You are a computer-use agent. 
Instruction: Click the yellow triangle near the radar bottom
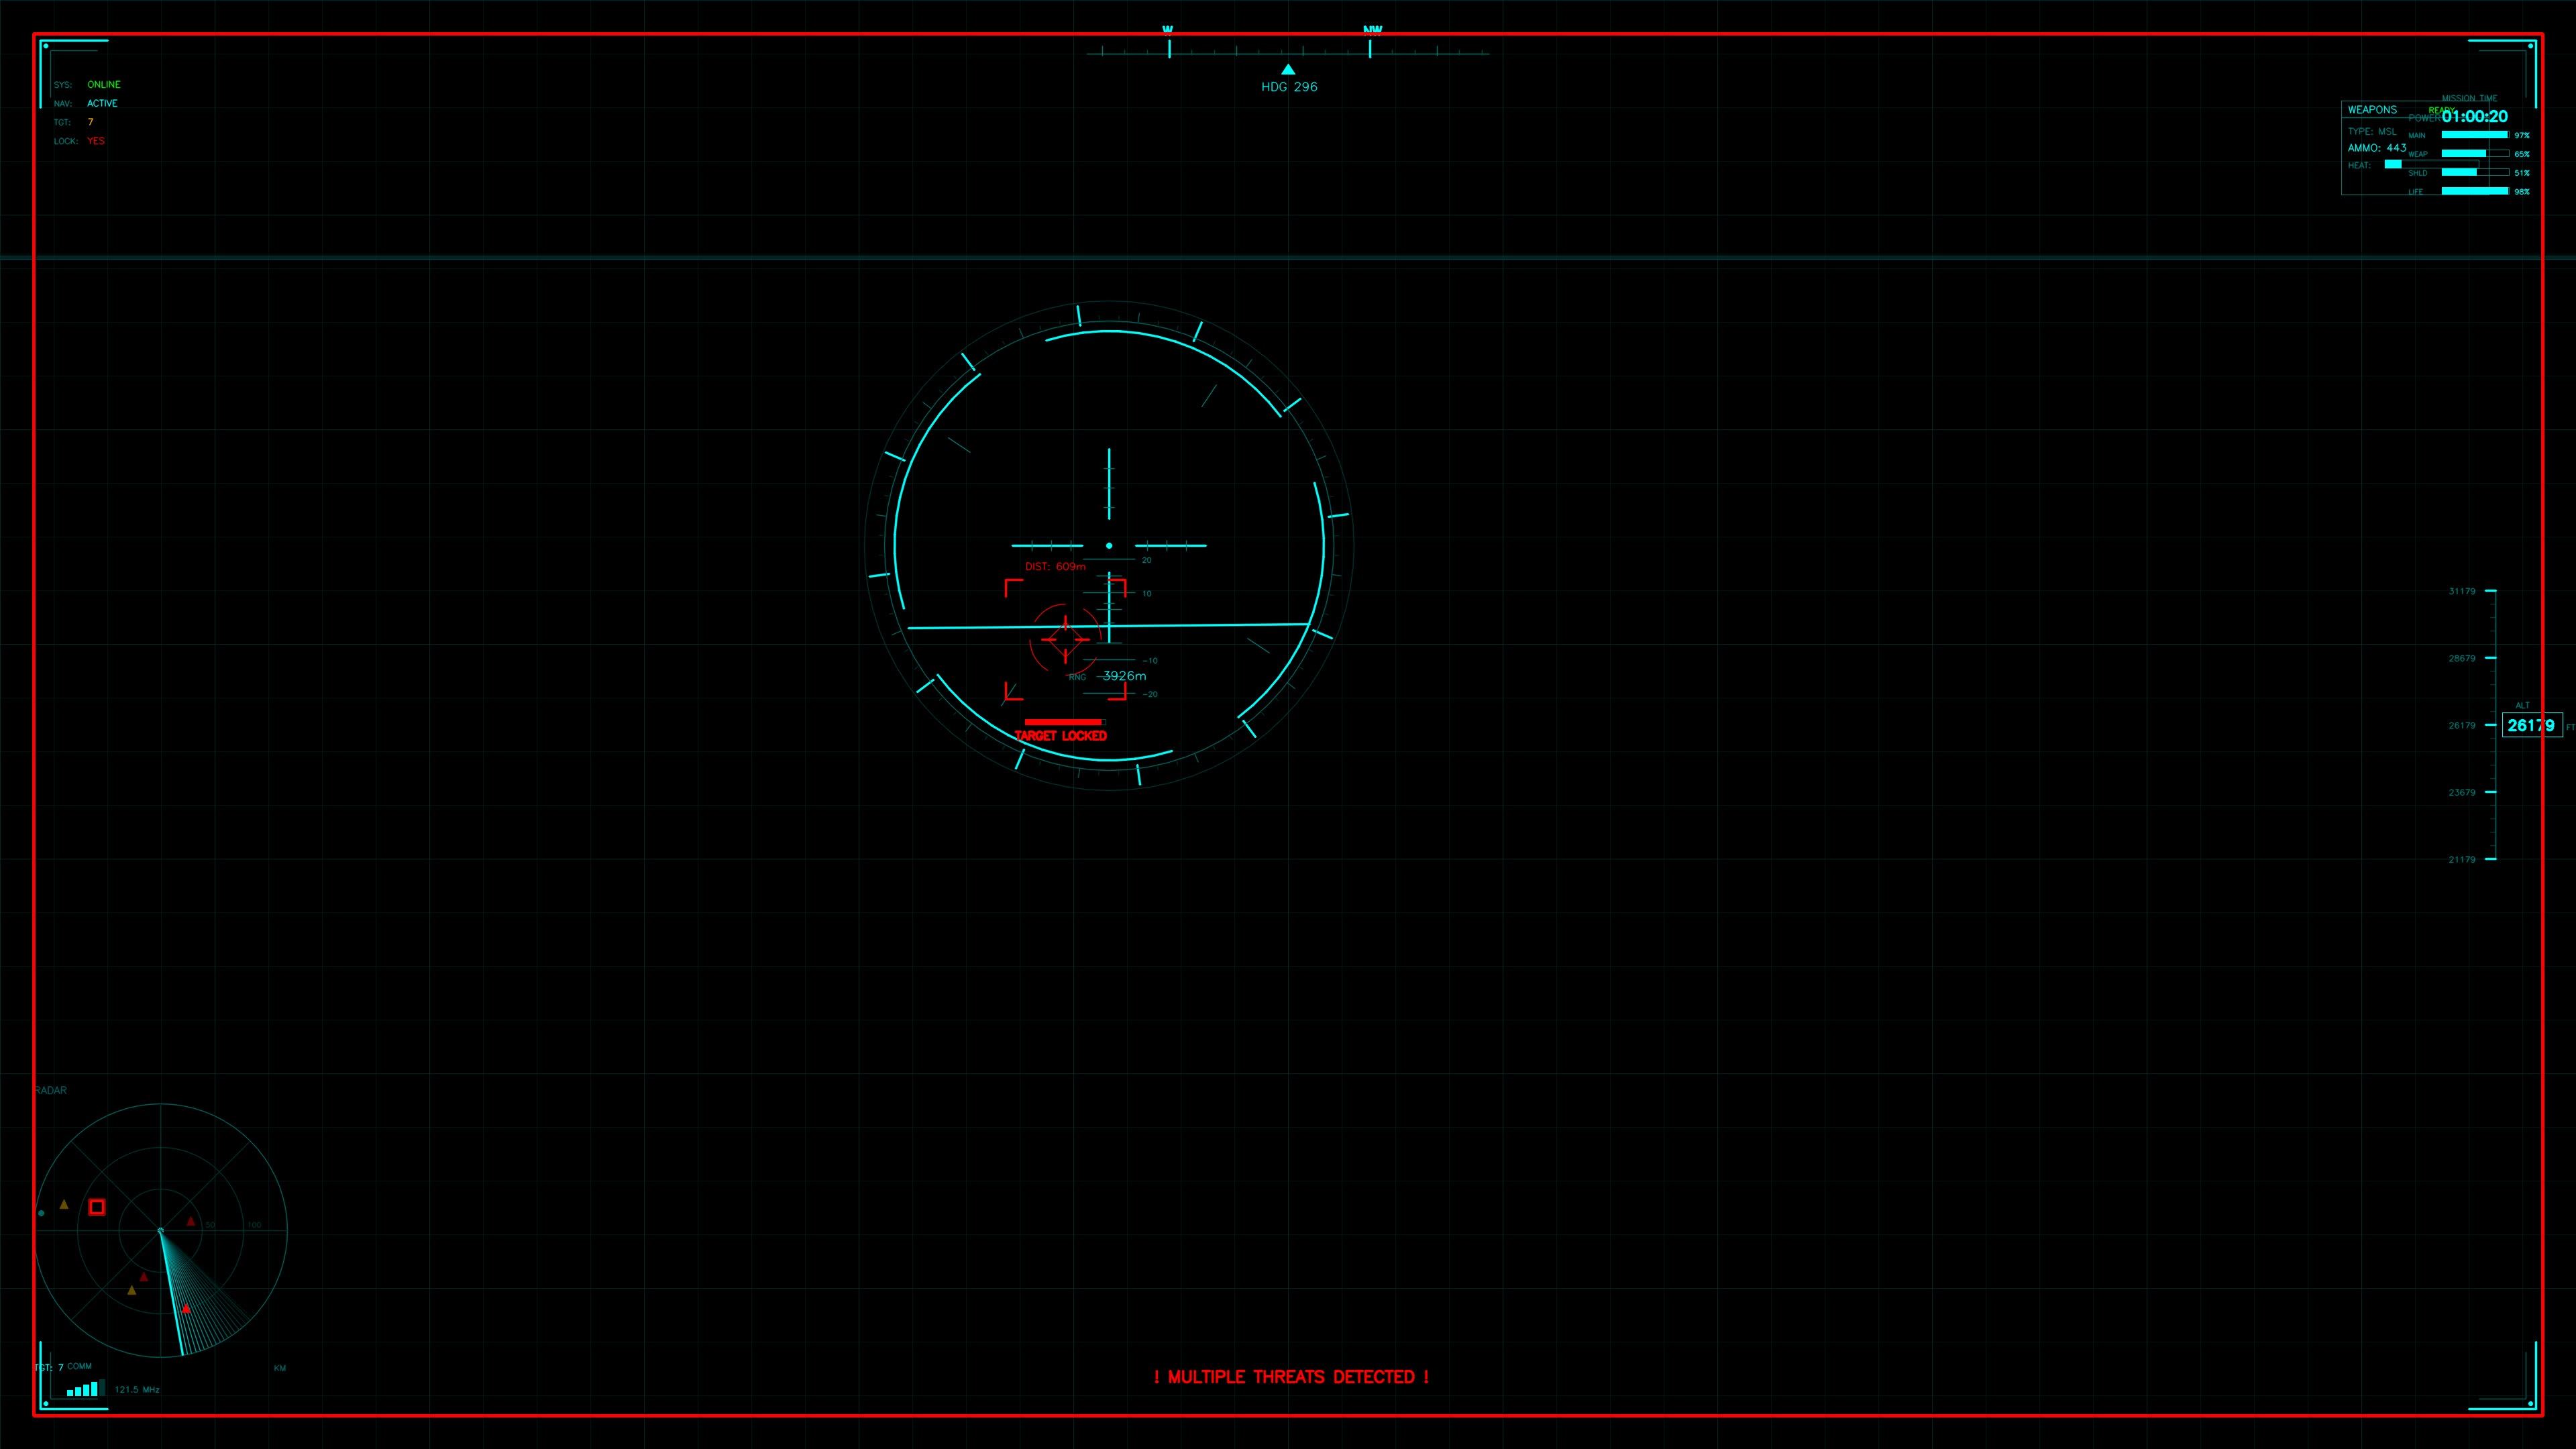click(132, 1292)
